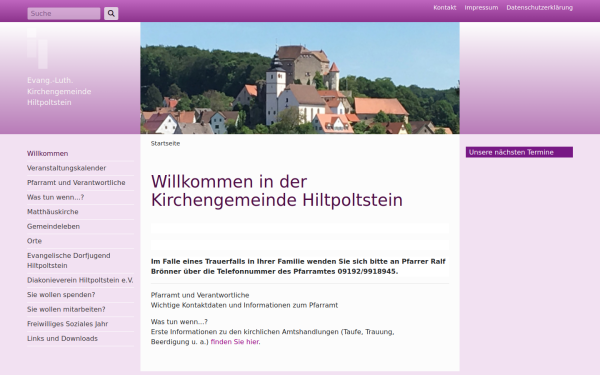This screenshot has height=375, width=600.
Task: Click Unsere nächsten Termine heading
Action: (x=519, y=152)
